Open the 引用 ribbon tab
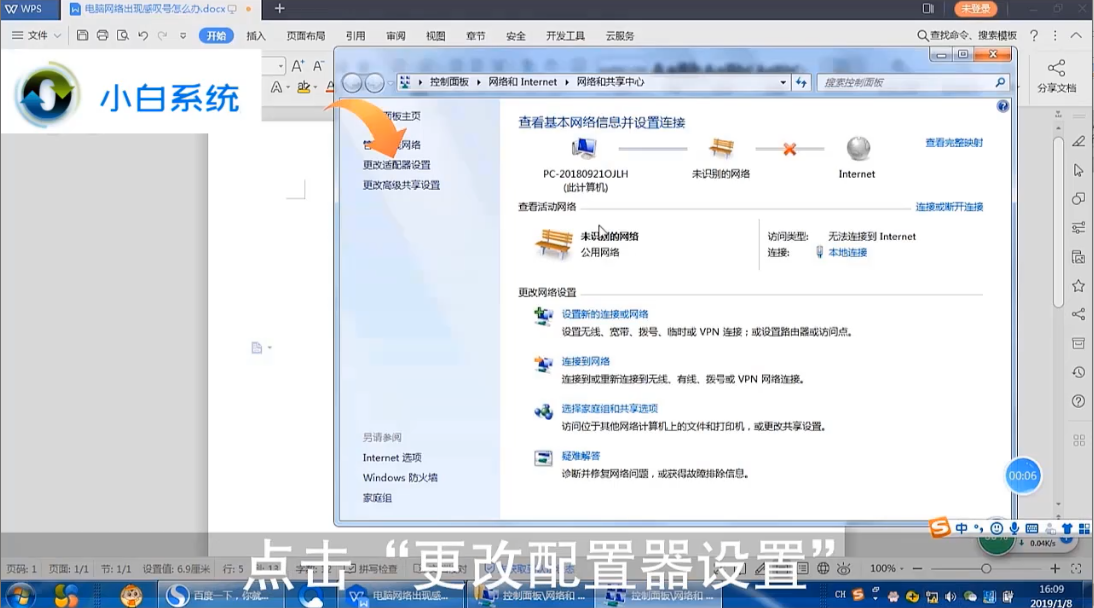Screen dimensions: 1094x608 tap(355, 36)
